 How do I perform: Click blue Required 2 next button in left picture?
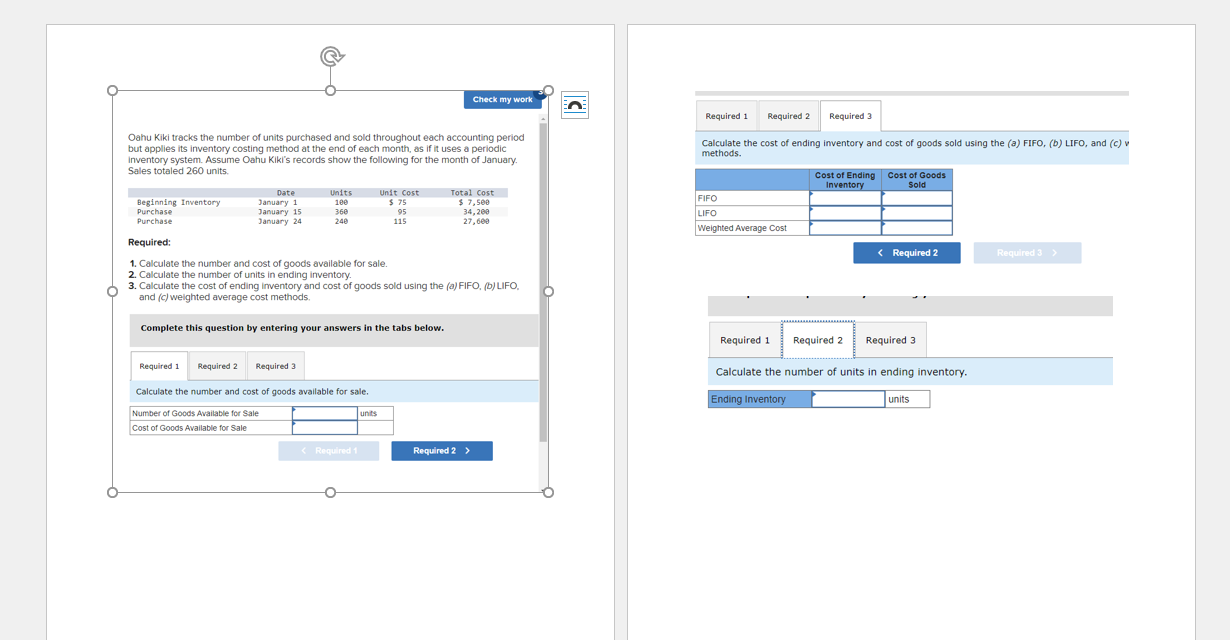(x=442, y=451)
